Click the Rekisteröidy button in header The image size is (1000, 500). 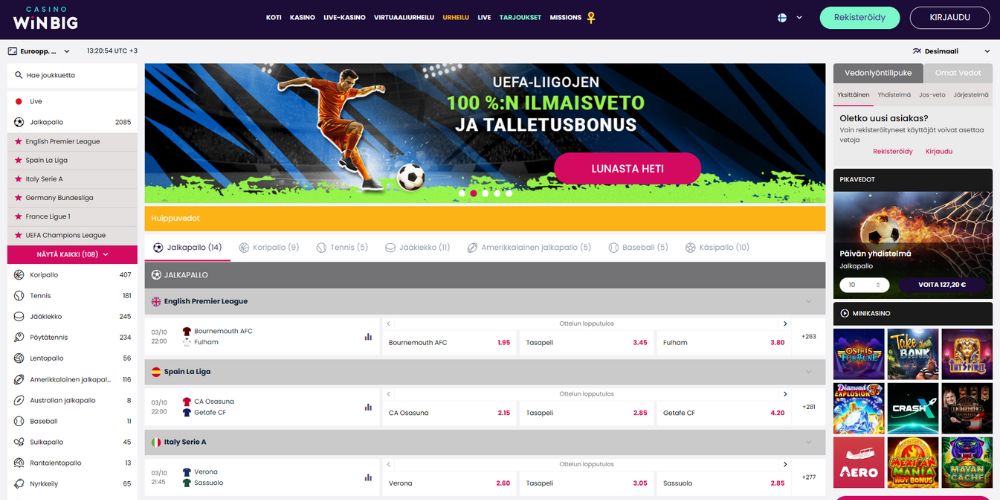[x=860, y=18]
